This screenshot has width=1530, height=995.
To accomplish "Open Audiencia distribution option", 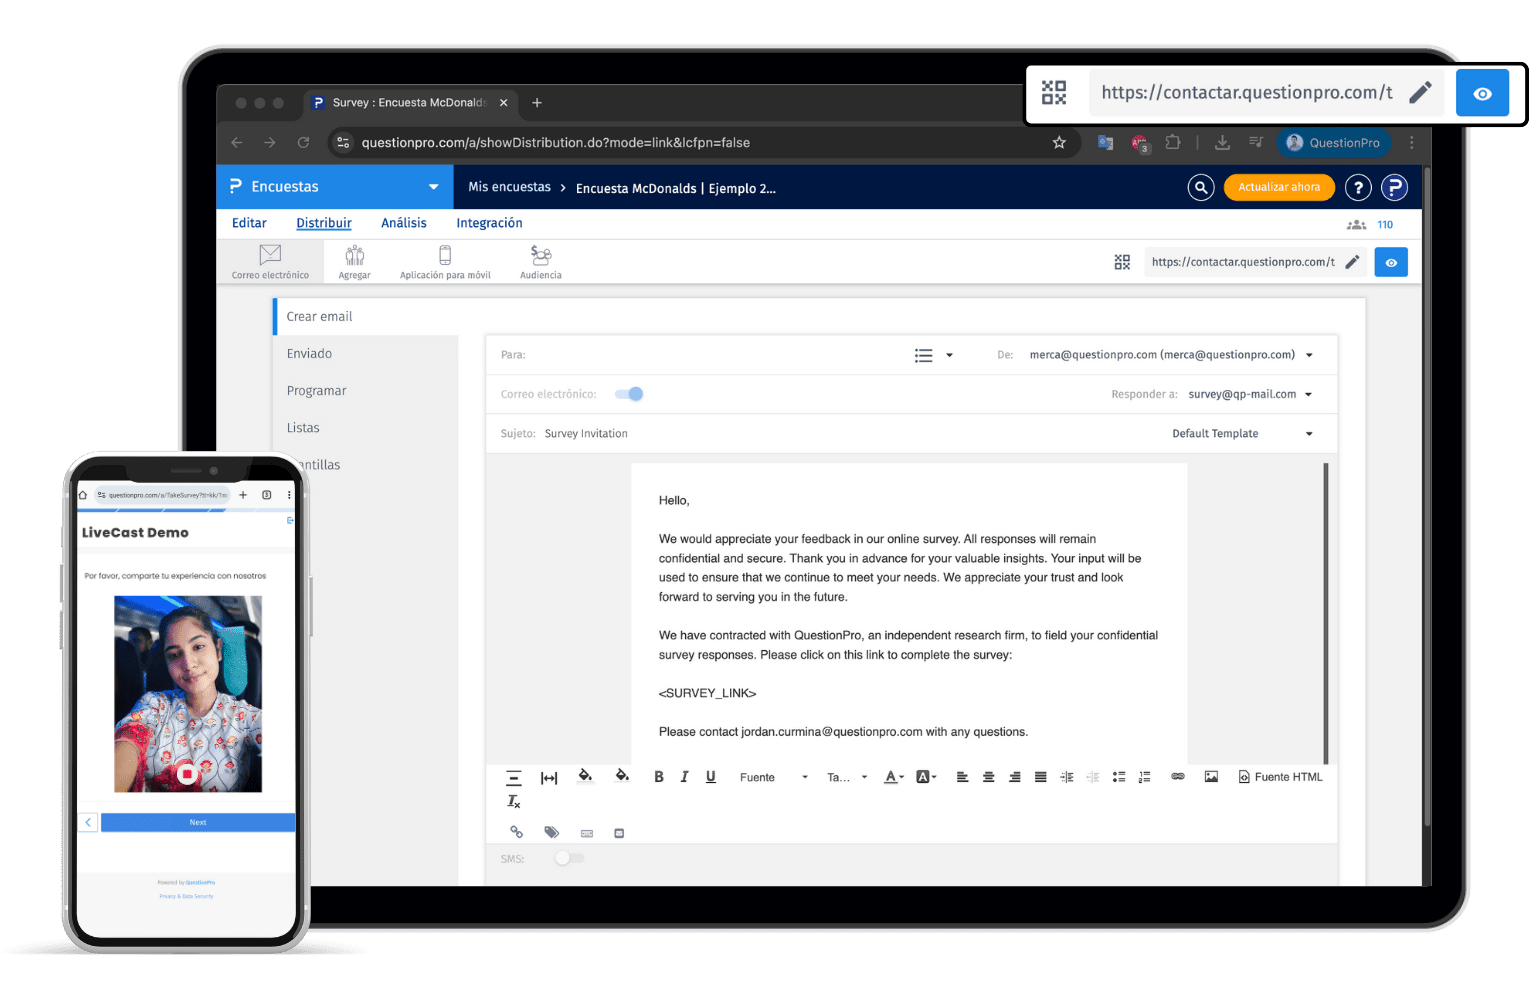I will click(540, 262).
